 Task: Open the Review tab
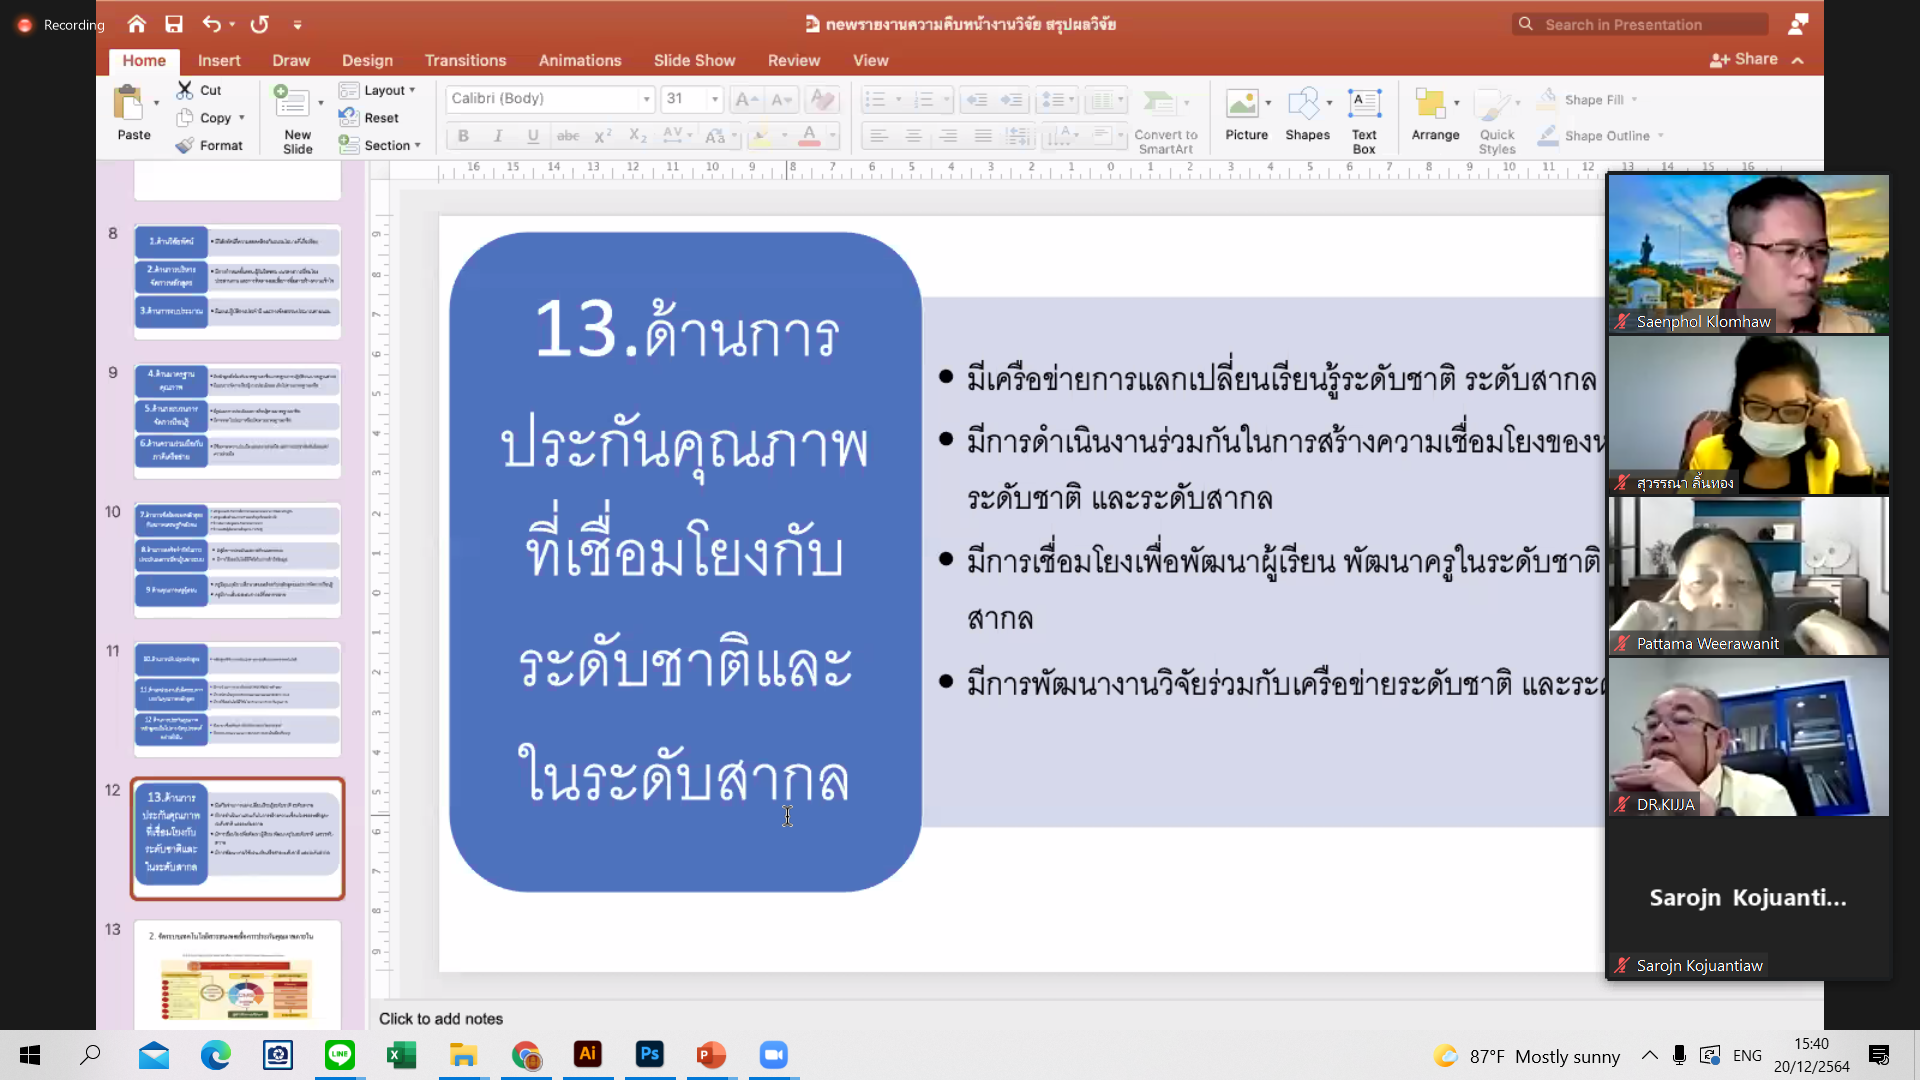pos(794,60)
